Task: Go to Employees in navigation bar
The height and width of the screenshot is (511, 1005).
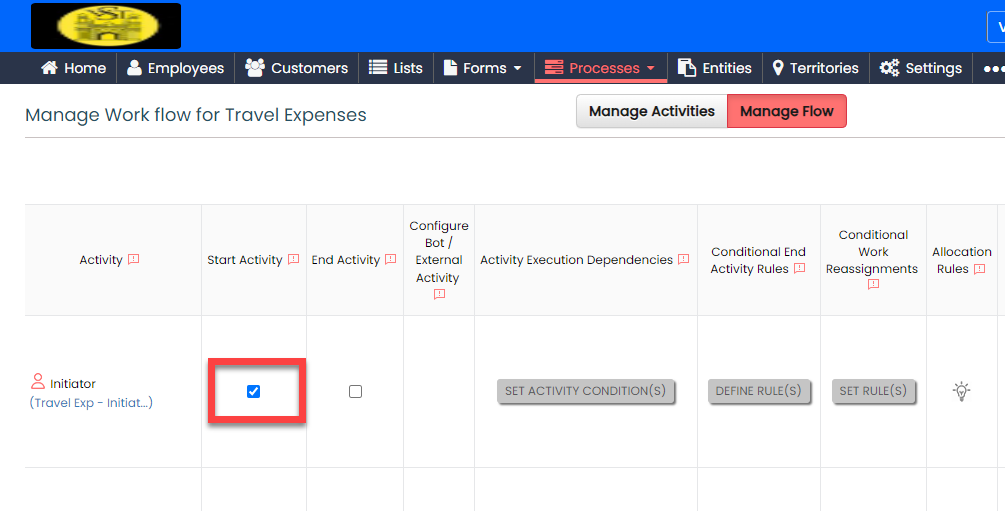Action: click(175, 68)
